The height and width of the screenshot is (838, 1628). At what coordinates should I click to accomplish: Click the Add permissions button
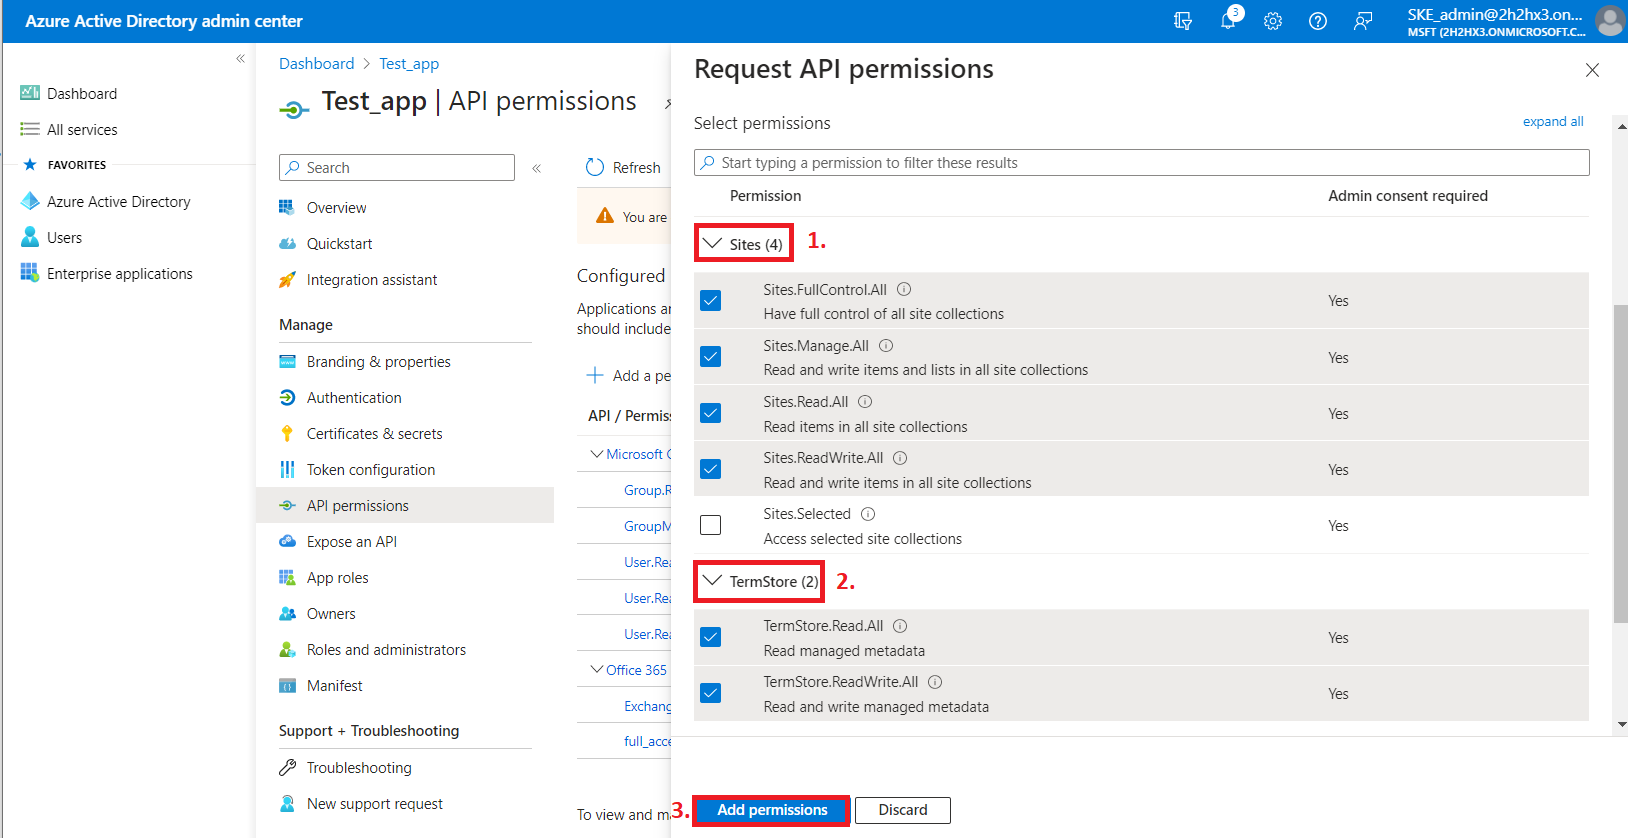point(772,810)
